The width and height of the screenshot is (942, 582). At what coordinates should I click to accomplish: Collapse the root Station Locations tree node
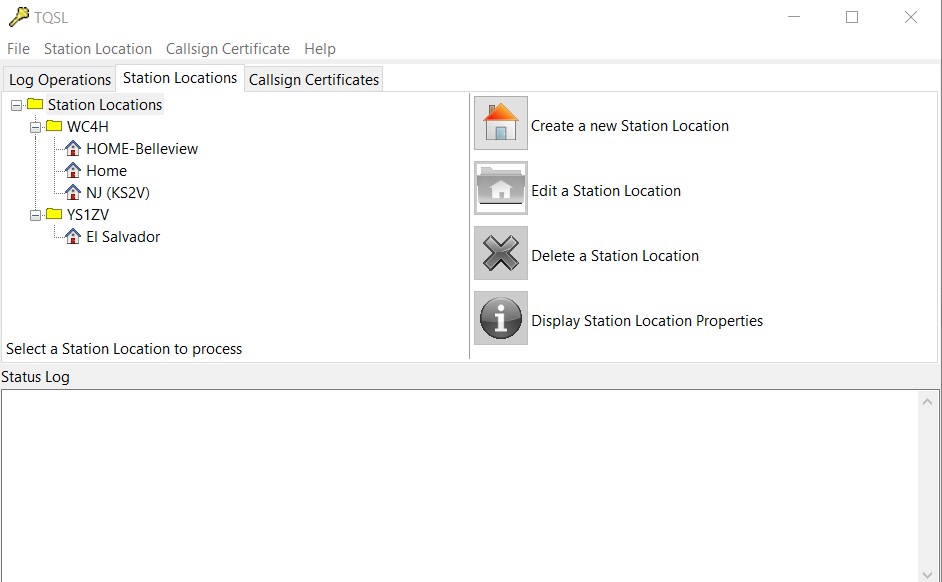tap(16, 105)
